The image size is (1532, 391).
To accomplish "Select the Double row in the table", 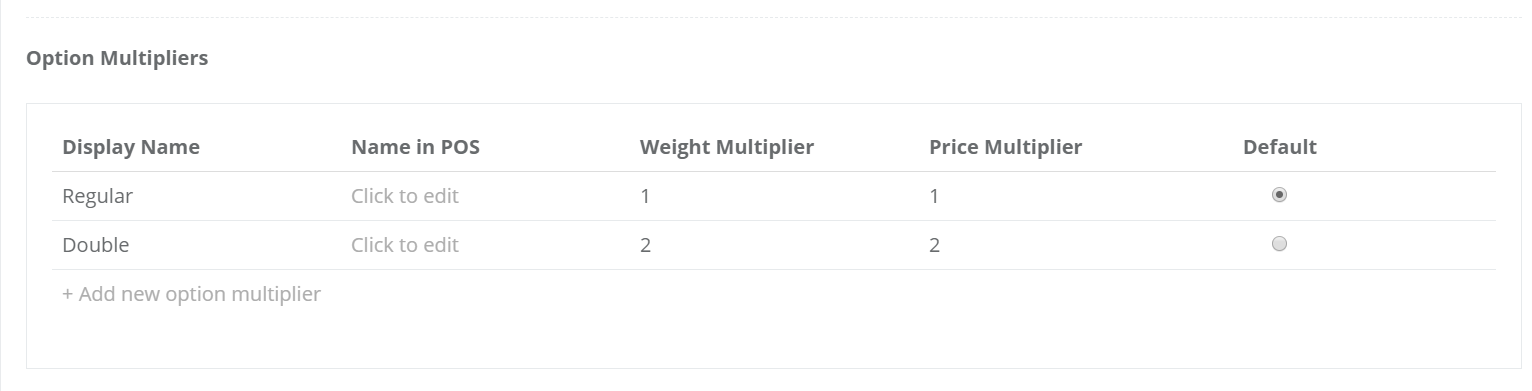I will [774, 245].
